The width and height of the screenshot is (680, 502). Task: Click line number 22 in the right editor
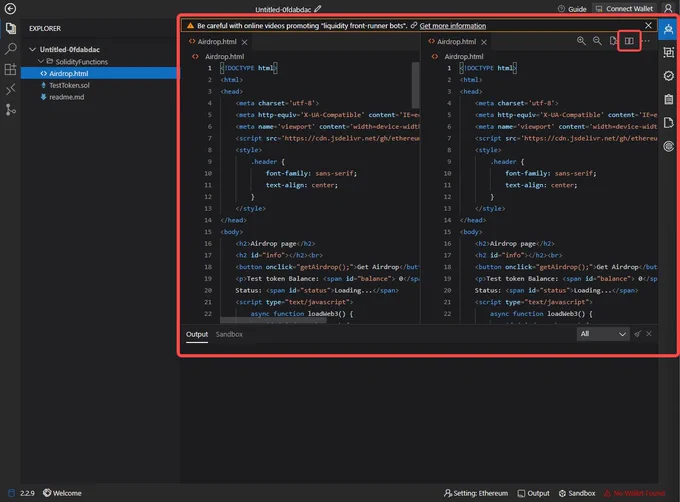447,314
